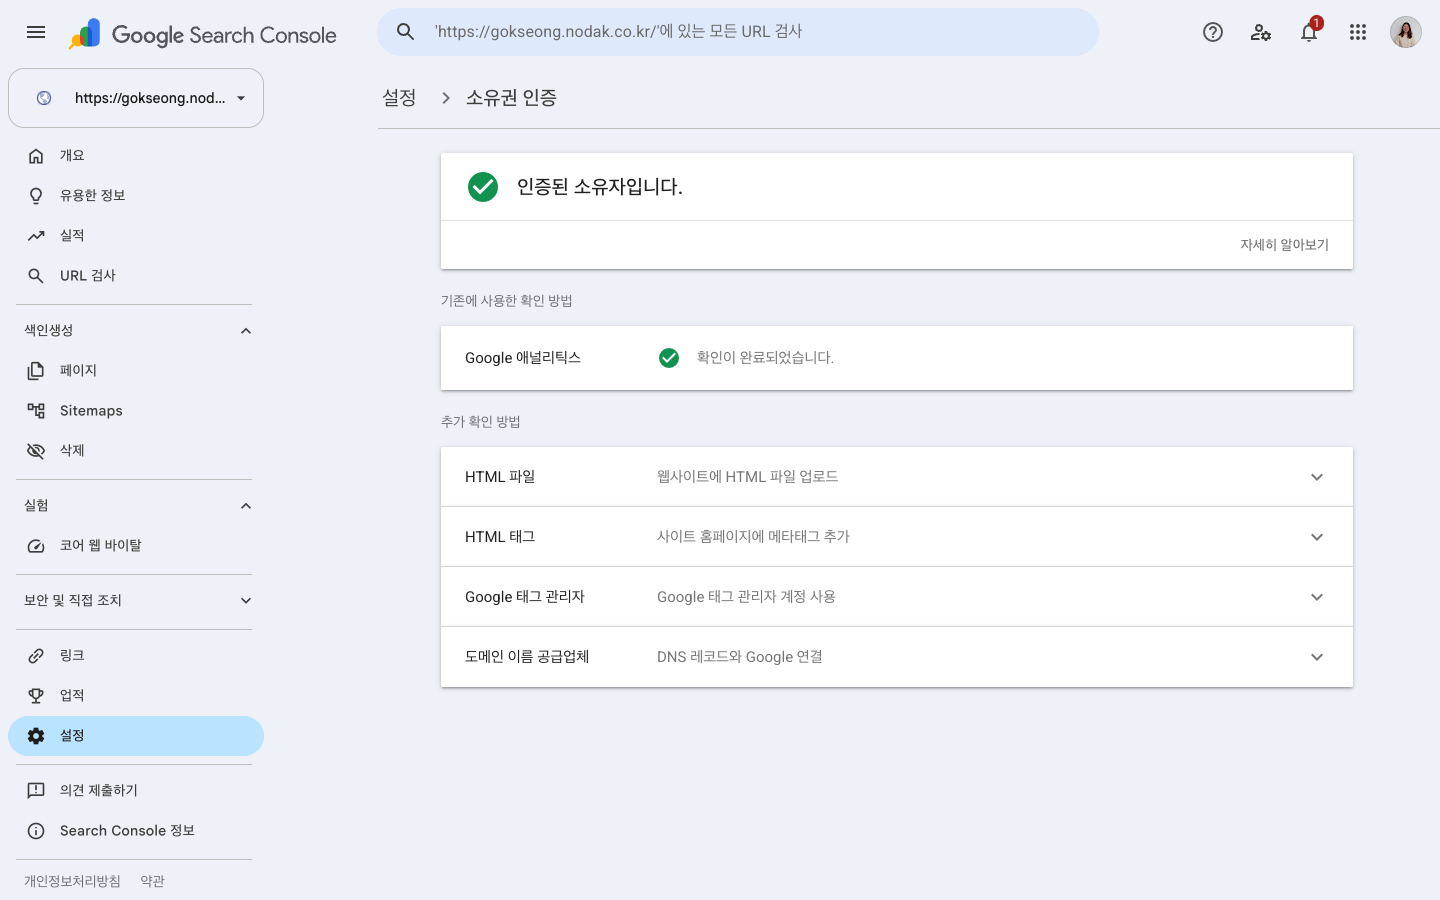
Task: Open 유용한 정보 lightbulb item
Action: pos(36,196)
